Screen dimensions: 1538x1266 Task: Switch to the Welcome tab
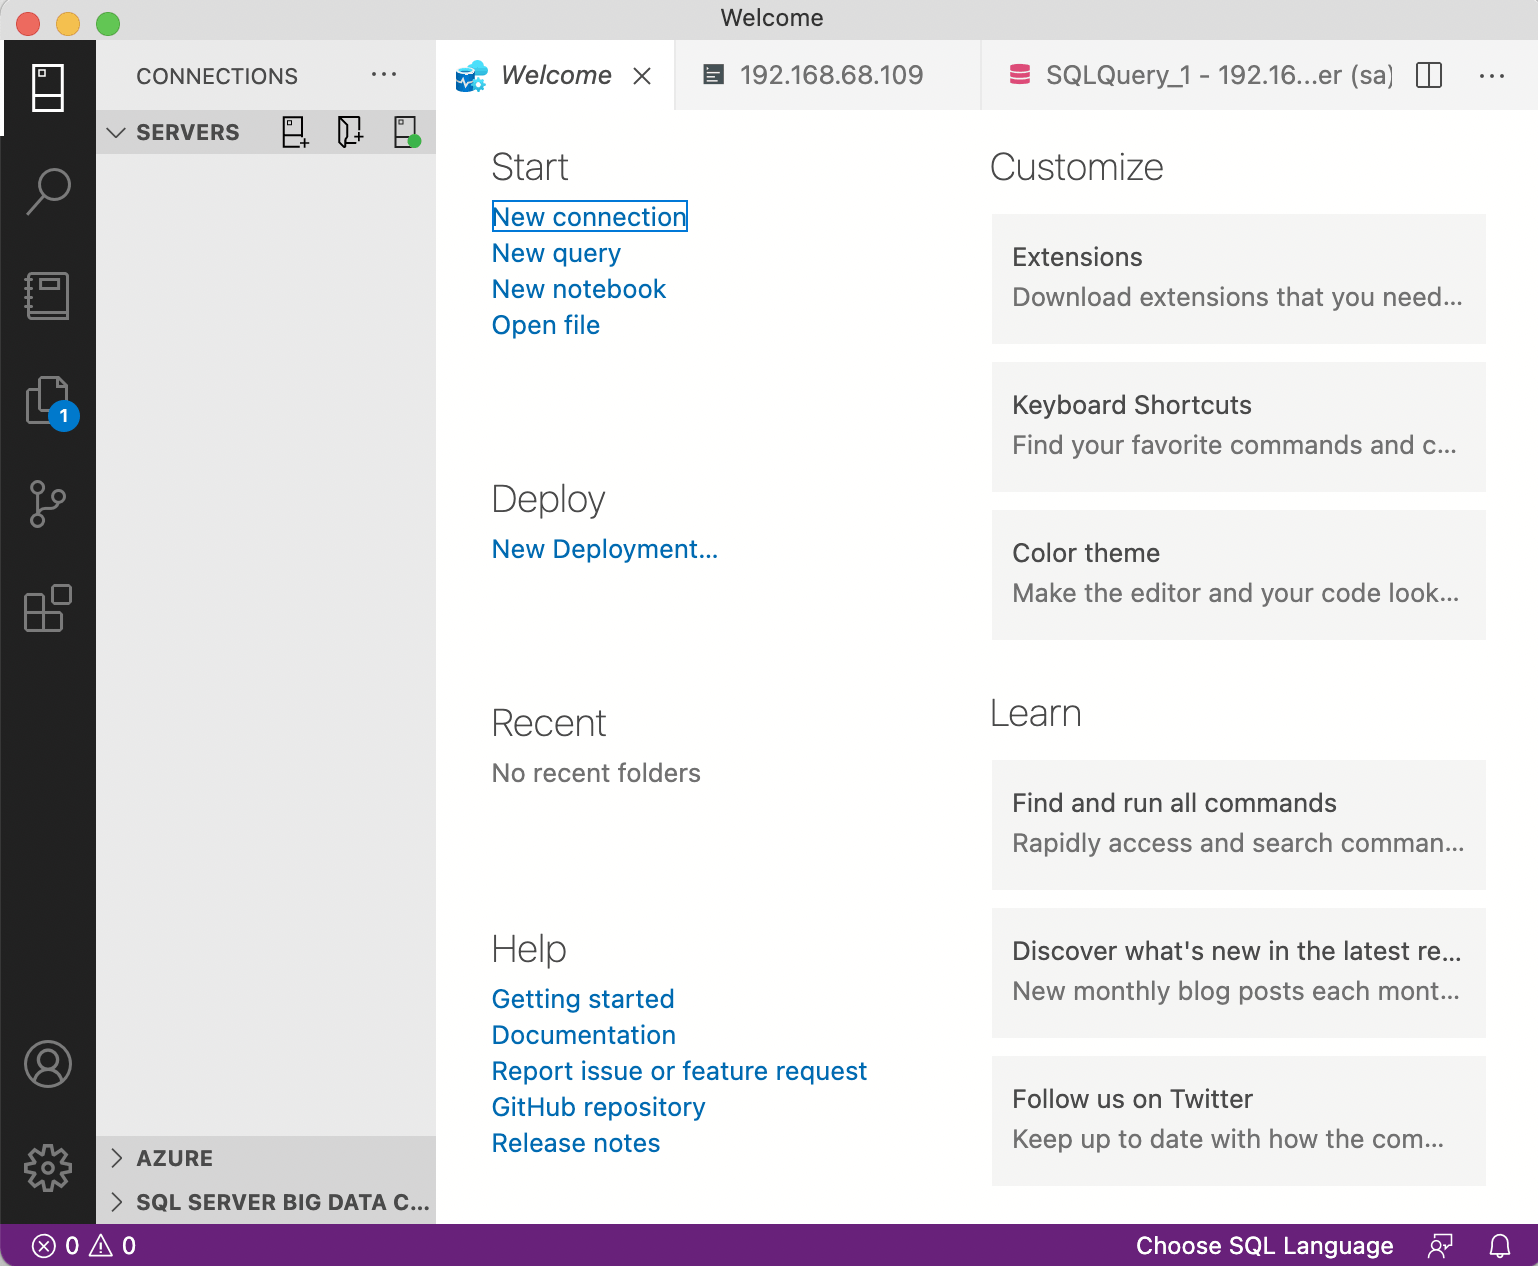556,75
